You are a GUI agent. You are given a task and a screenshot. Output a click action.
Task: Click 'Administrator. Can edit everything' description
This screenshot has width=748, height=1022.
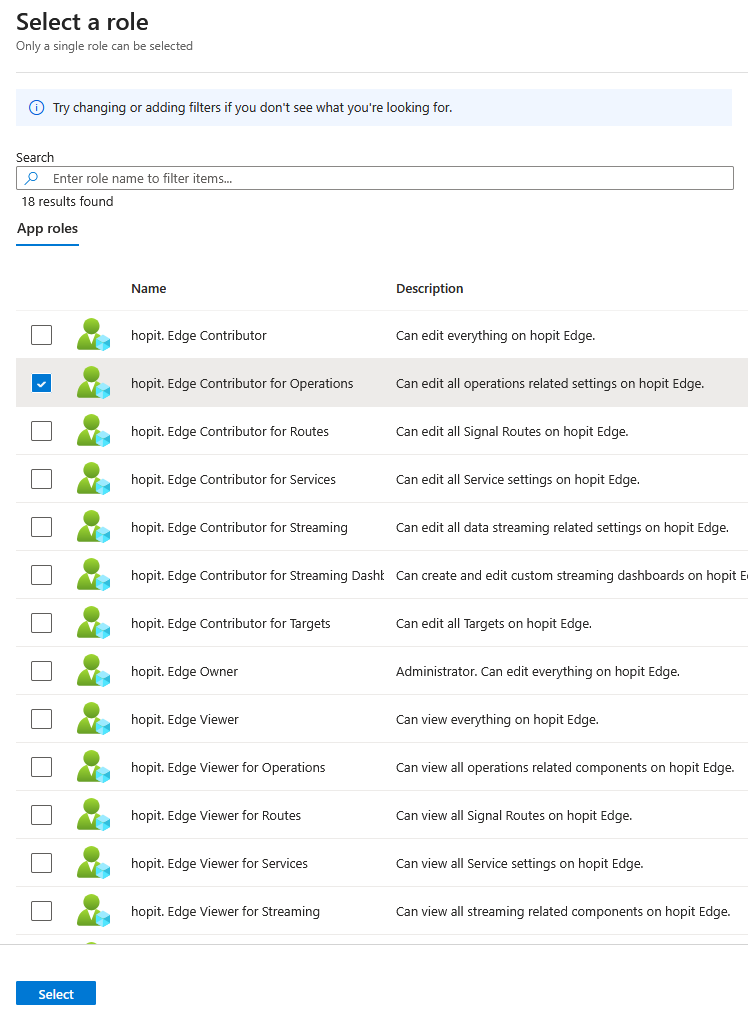pos(538,671)
